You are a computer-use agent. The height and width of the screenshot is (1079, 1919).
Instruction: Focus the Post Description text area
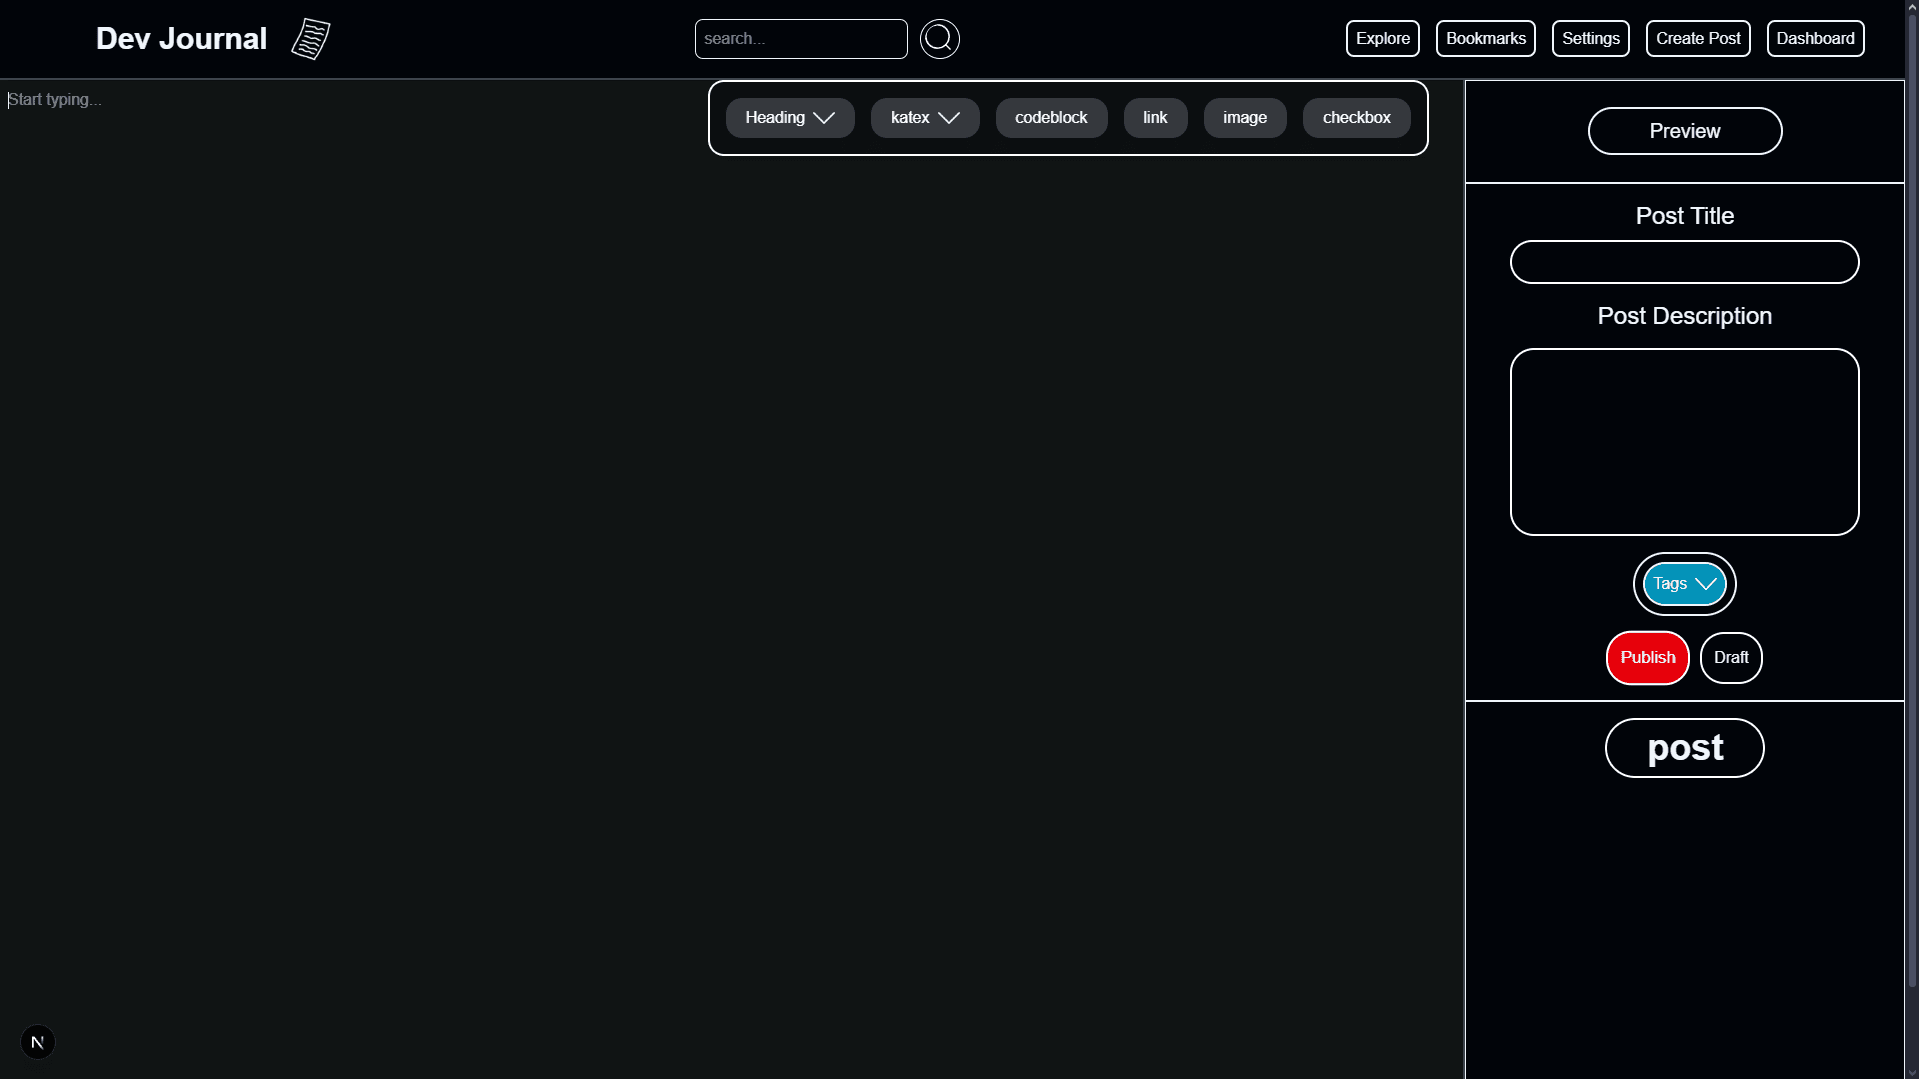(1684, 442)
